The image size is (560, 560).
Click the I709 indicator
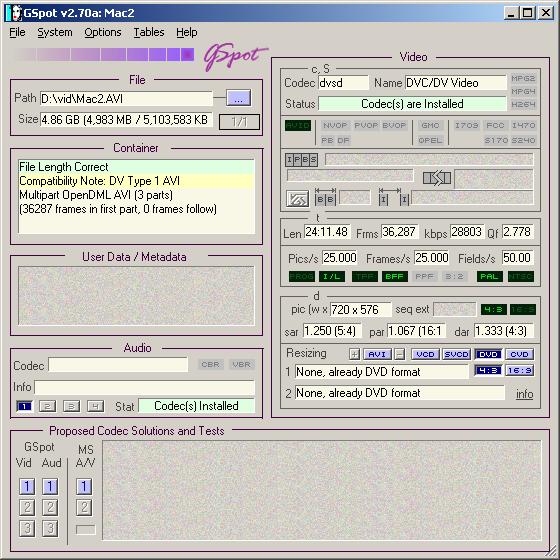coord(466,125)
